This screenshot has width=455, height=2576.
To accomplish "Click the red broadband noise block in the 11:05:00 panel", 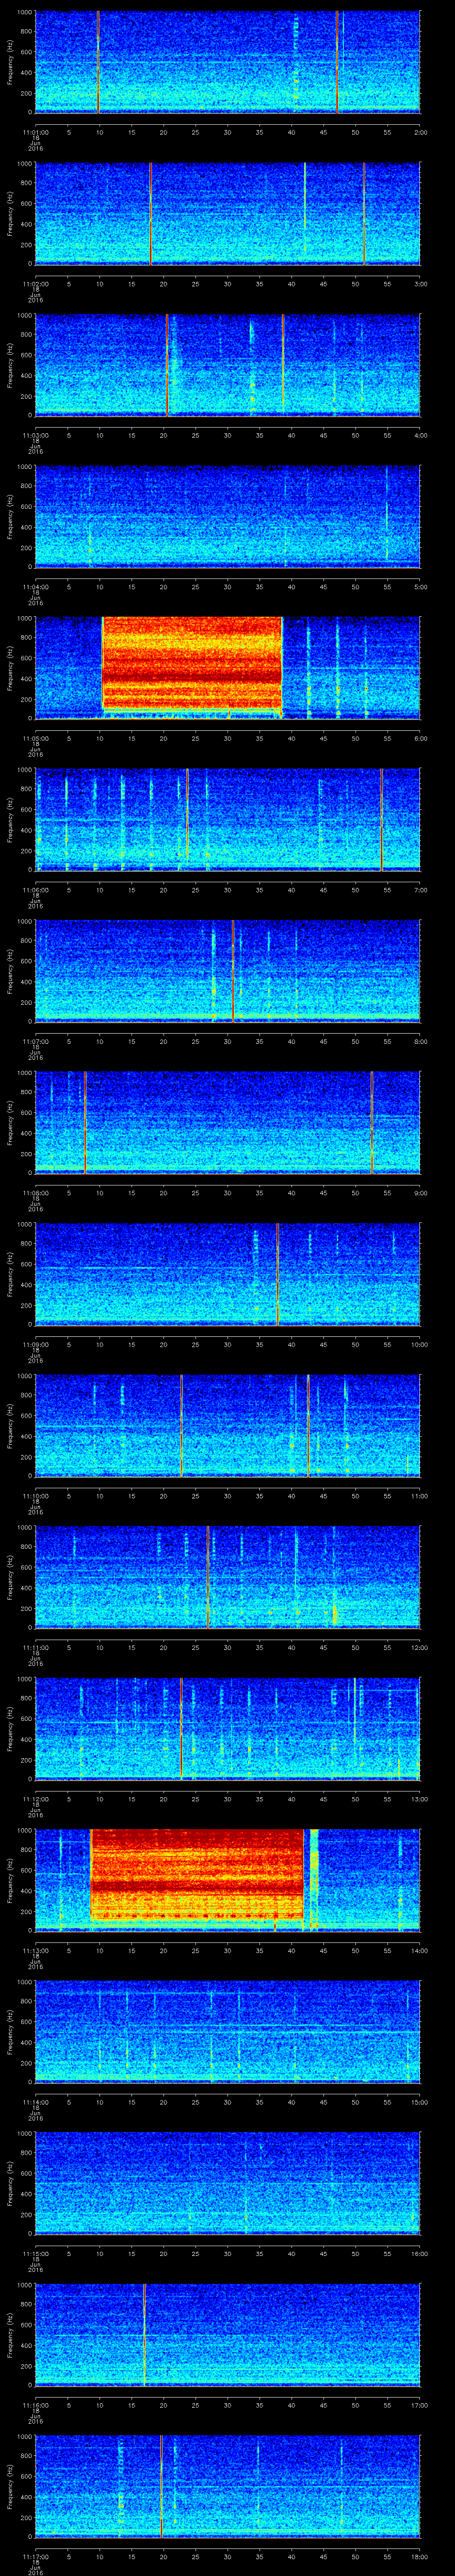I will click(192, 663).
